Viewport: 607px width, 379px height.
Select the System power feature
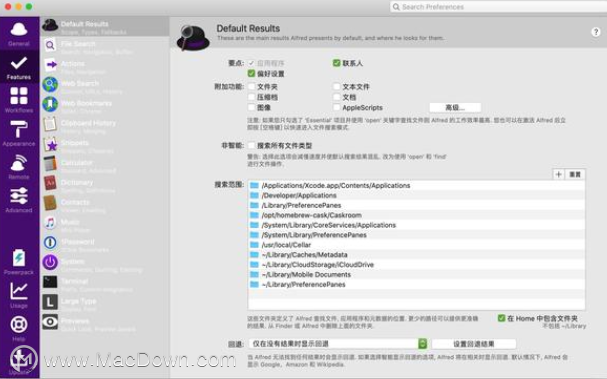[x=105, y=264]
